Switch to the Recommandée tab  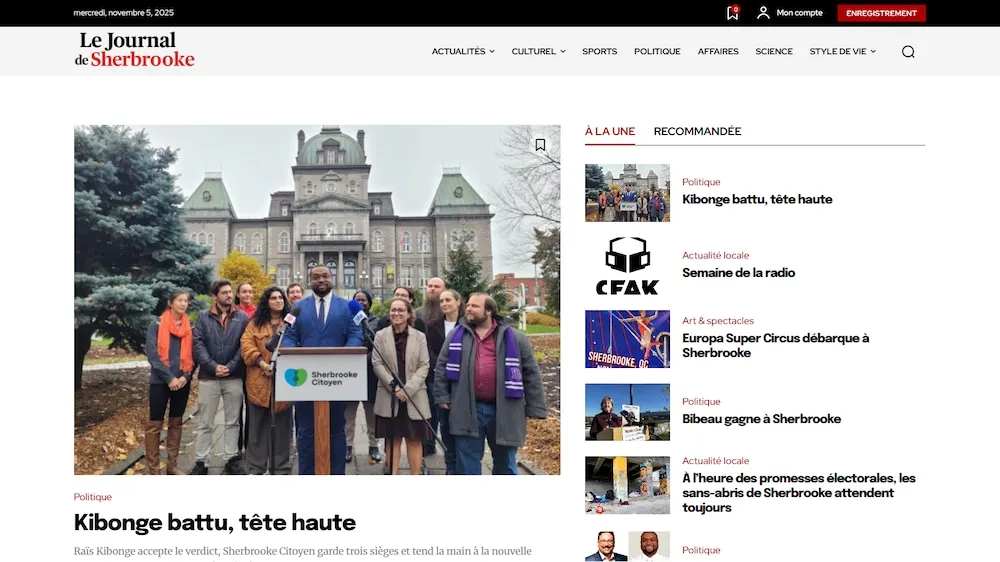(697, 131)
